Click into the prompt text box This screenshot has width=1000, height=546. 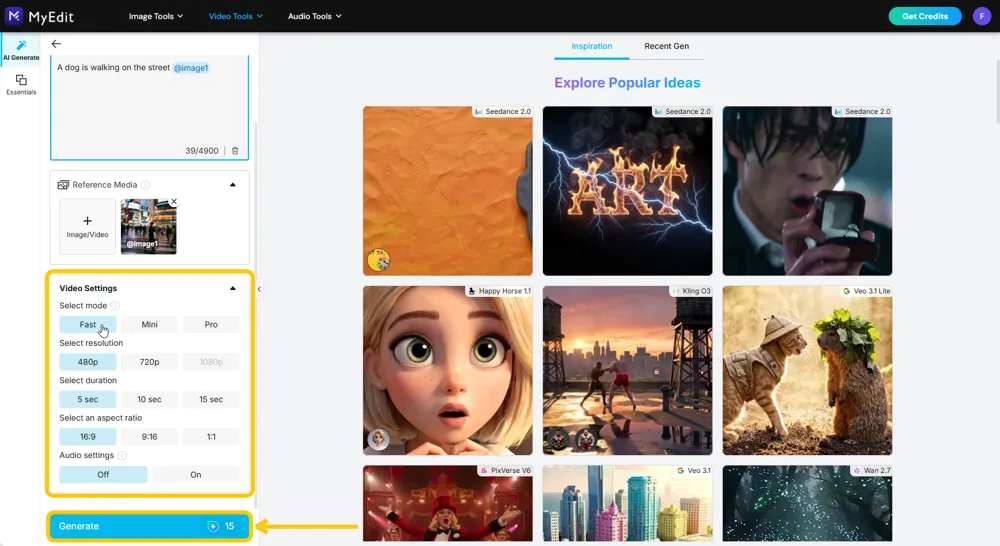pyautogui.click(x=149, y=107)
